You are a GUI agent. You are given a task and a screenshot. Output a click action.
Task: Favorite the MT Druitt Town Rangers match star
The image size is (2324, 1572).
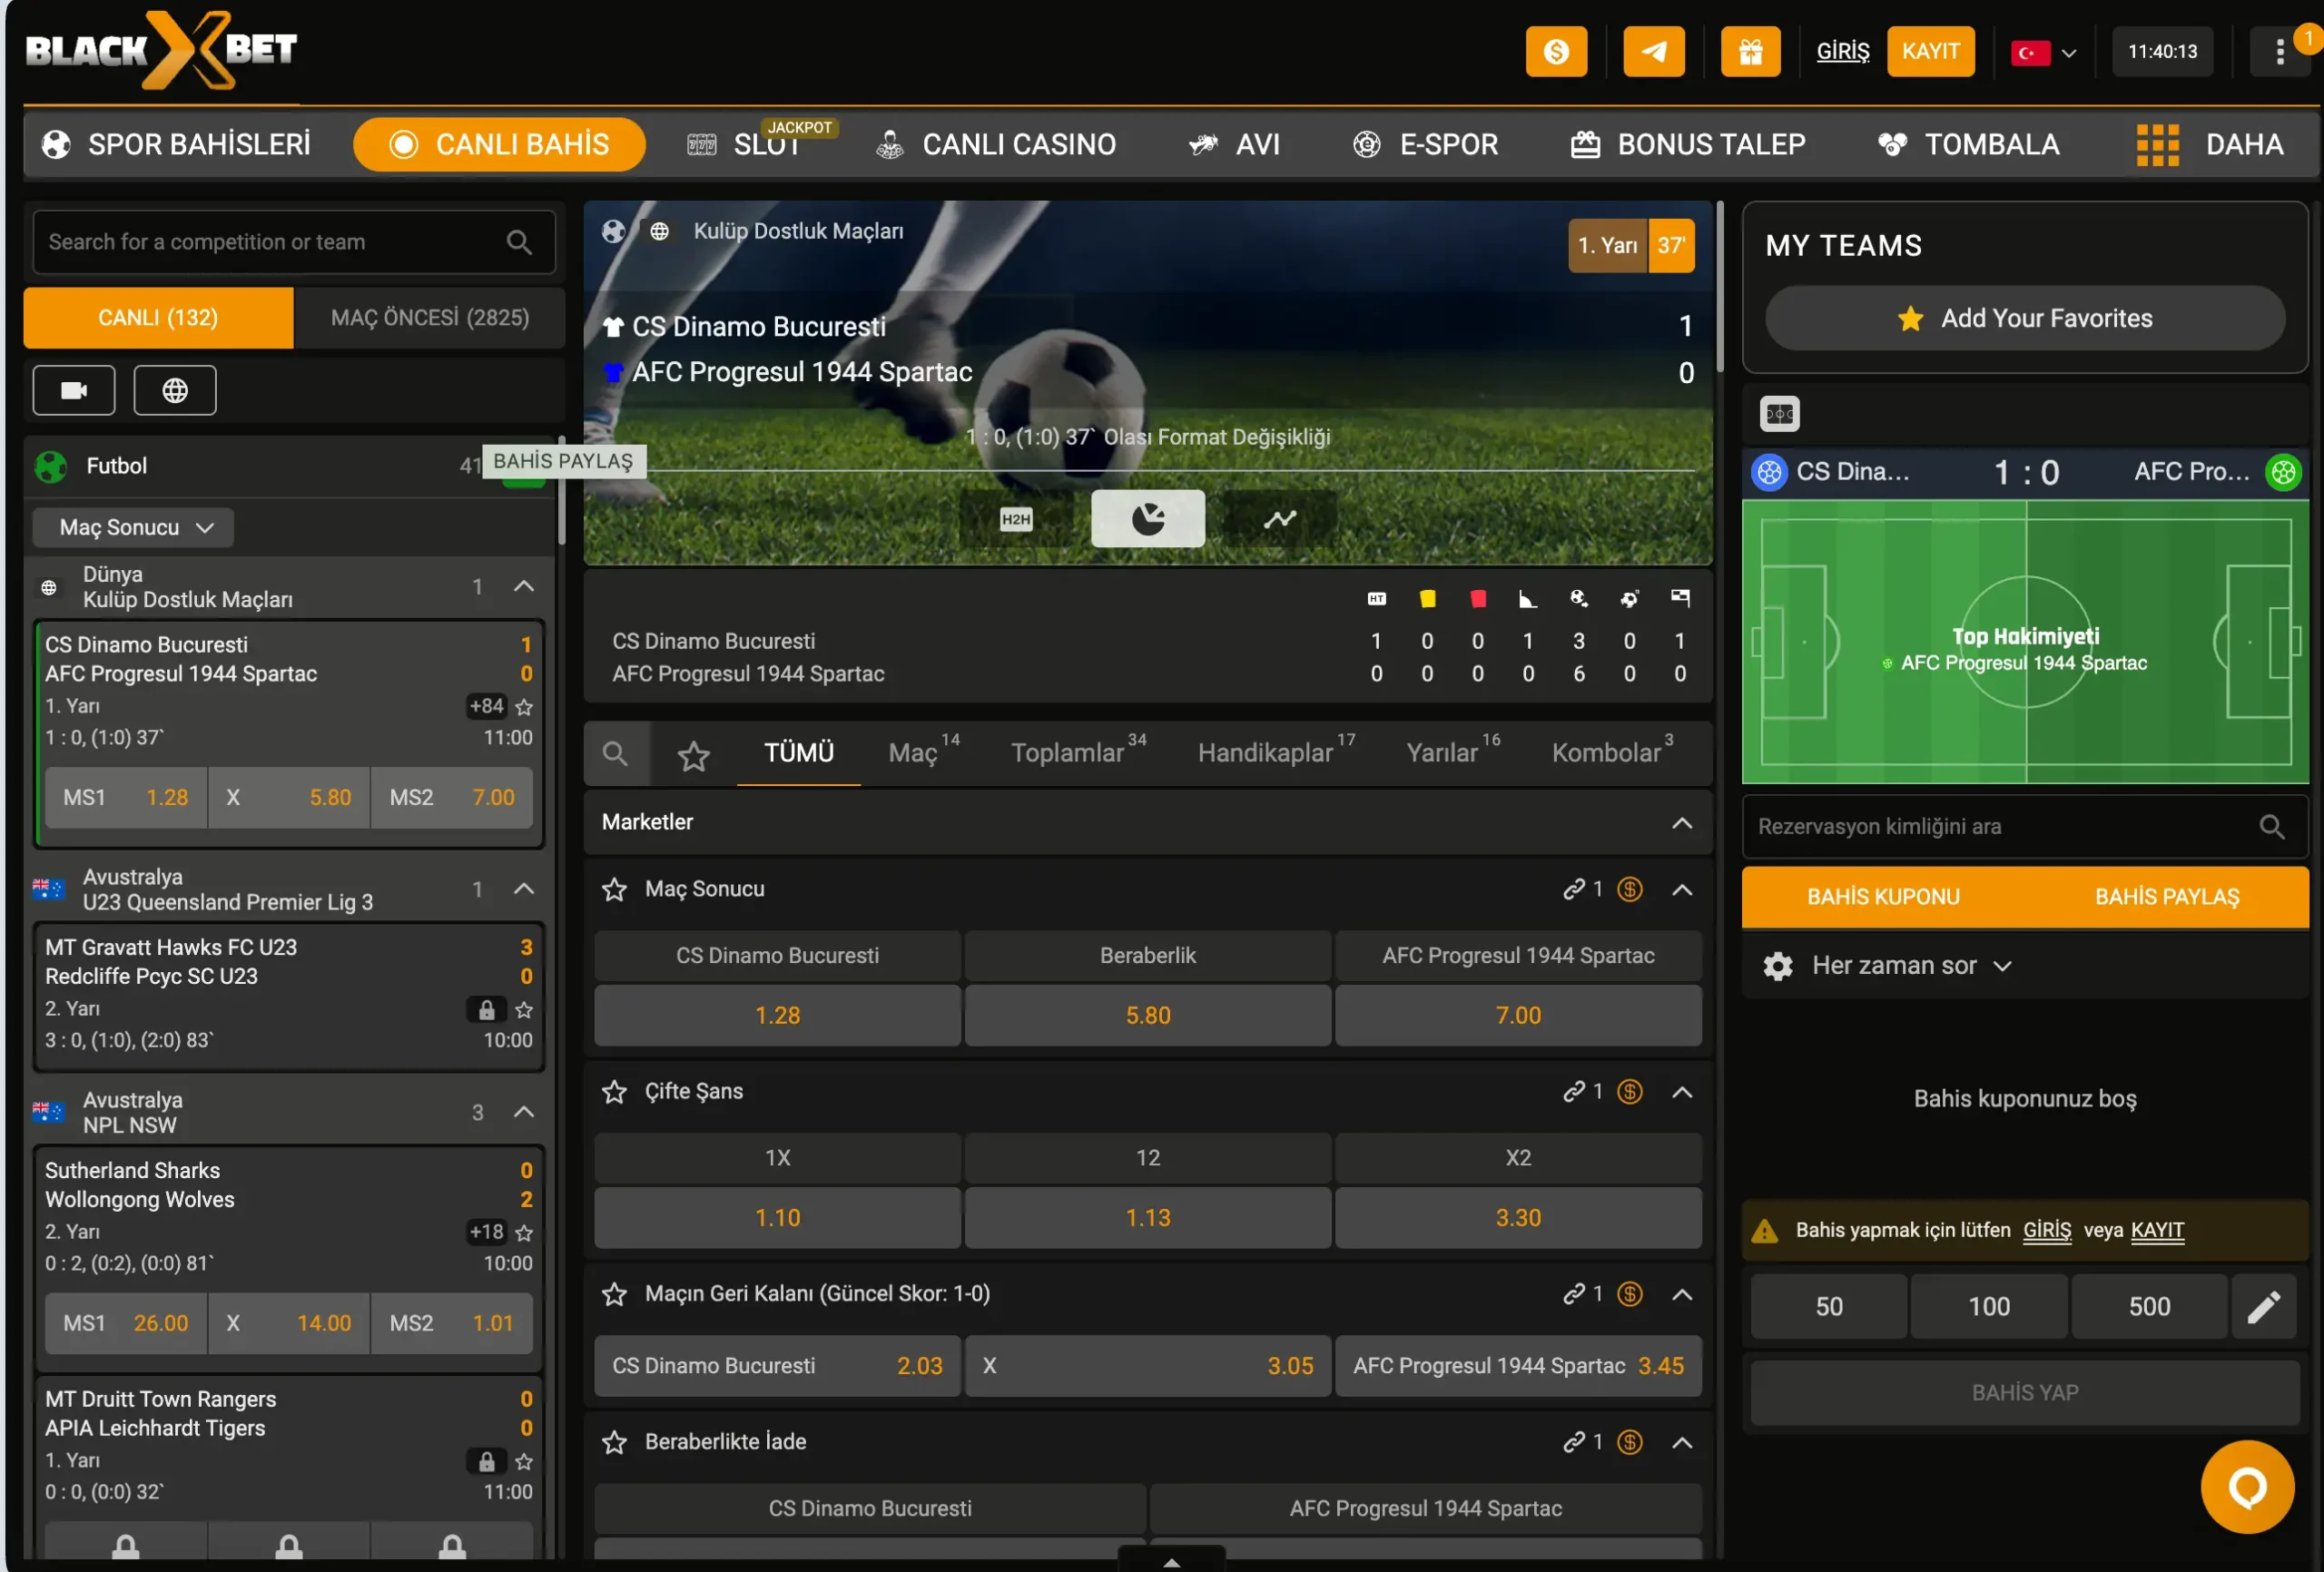click(x=524, y=1462)
